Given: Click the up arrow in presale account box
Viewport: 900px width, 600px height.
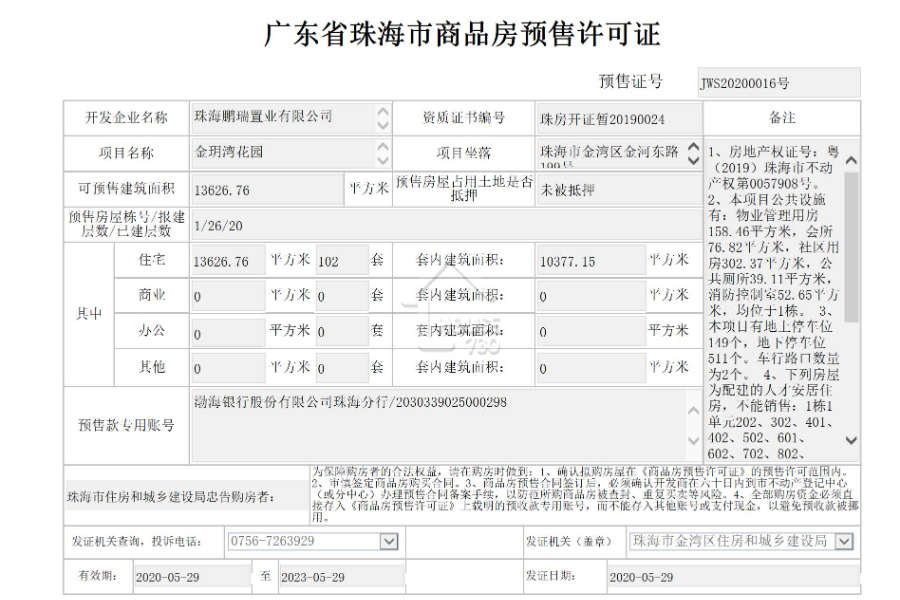Looking at the screenshot, I should coord(693,410).
